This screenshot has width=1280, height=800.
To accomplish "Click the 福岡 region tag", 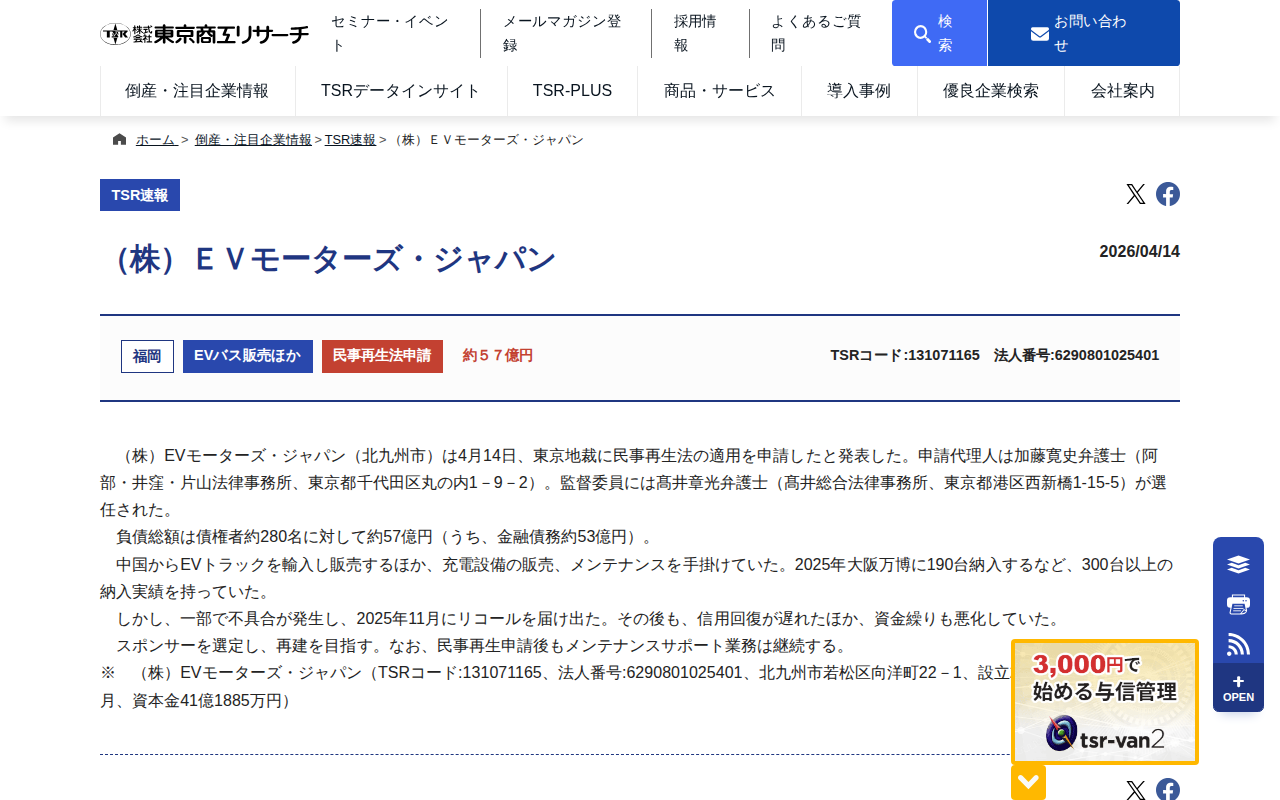I will pyautogui.click(x=147, y=356).
